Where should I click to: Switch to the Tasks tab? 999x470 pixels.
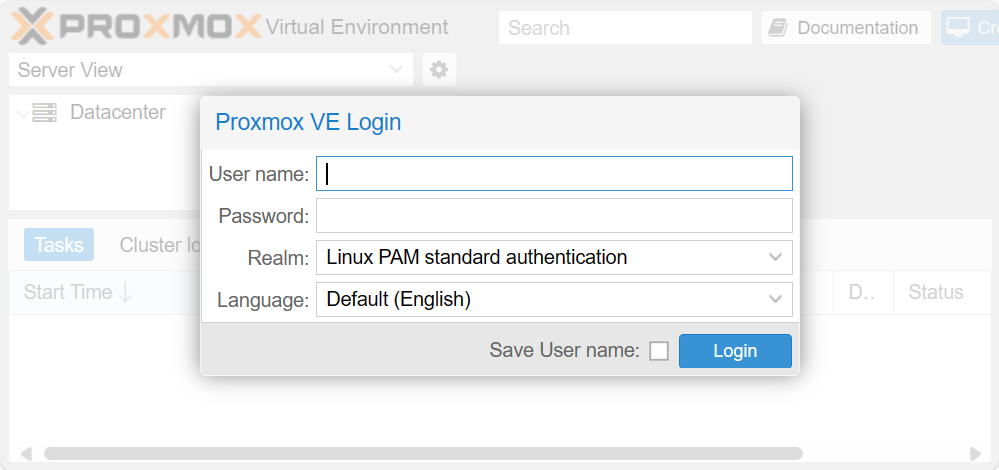58,245
